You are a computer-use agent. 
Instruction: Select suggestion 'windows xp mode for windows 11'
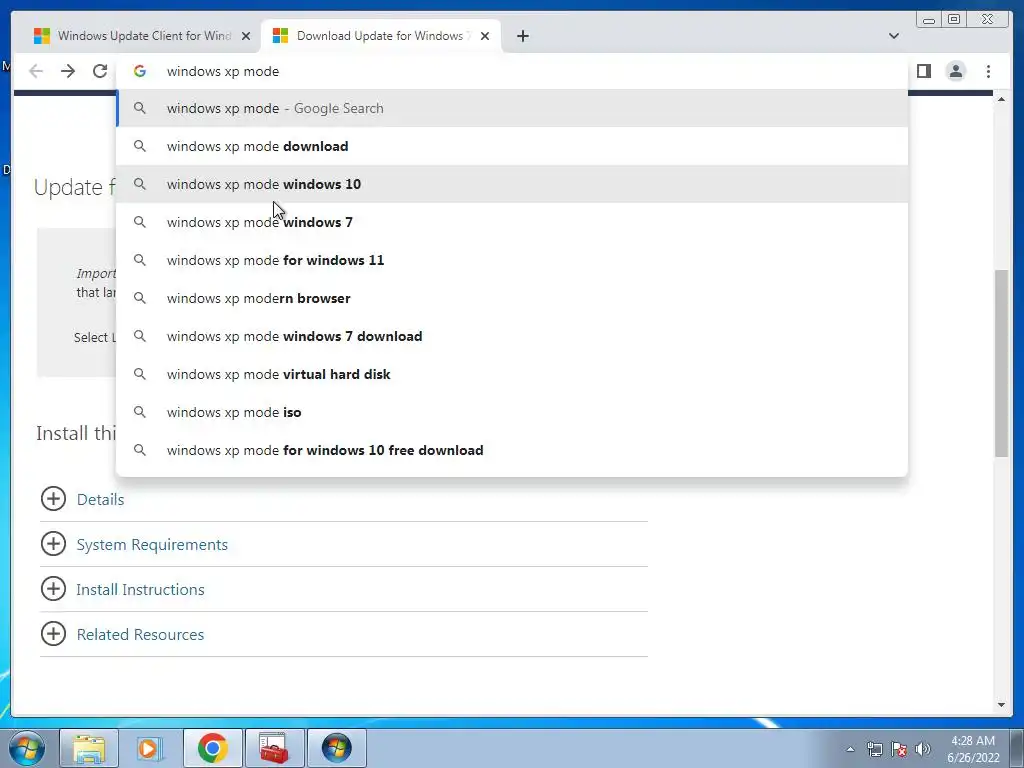(x=512, y=260)
